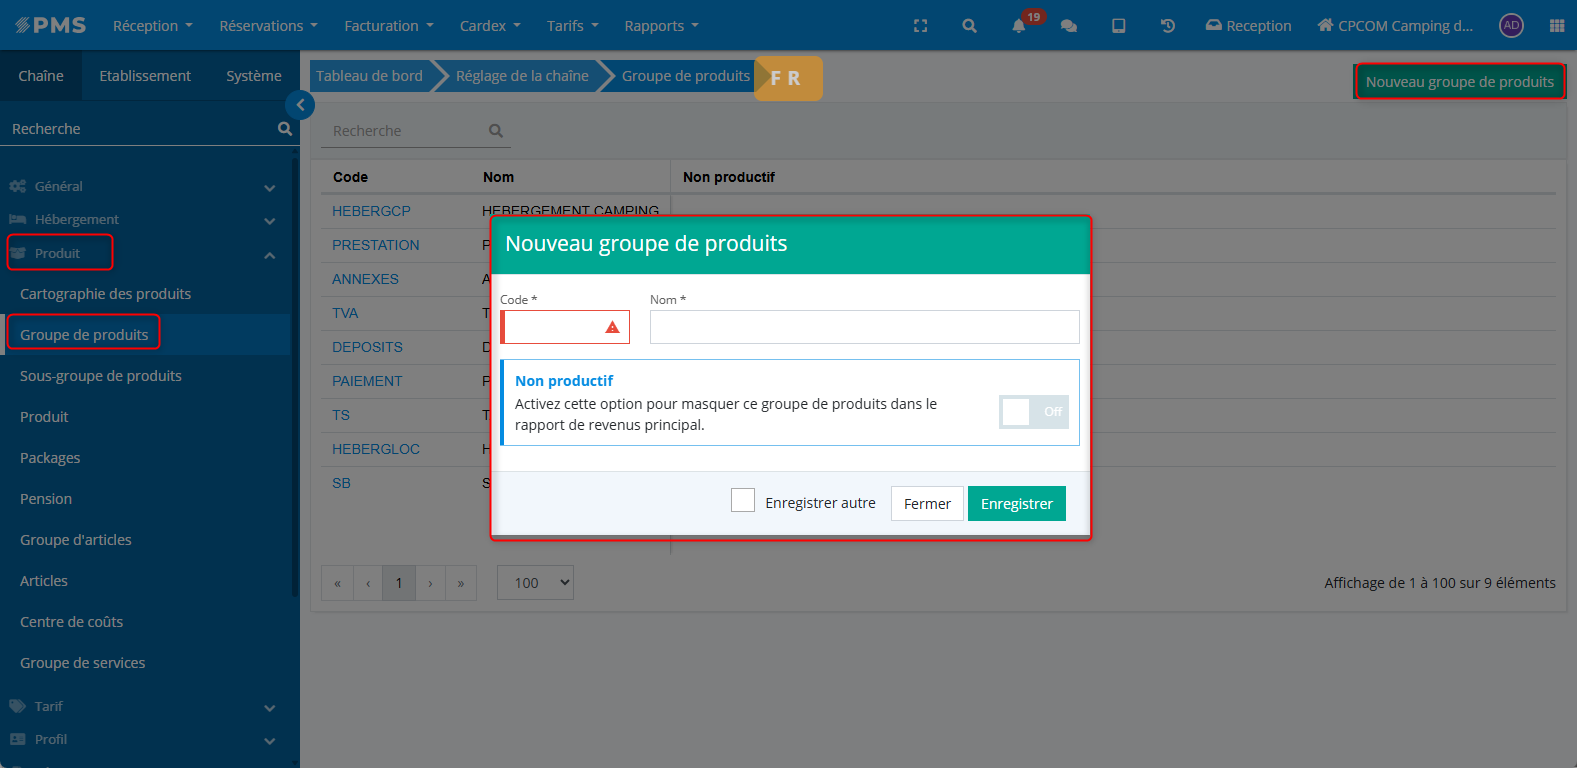Viewport: 1577px width, 768px height.
Task: Toggle the Non productif switch
Action: pos(1033,412)
